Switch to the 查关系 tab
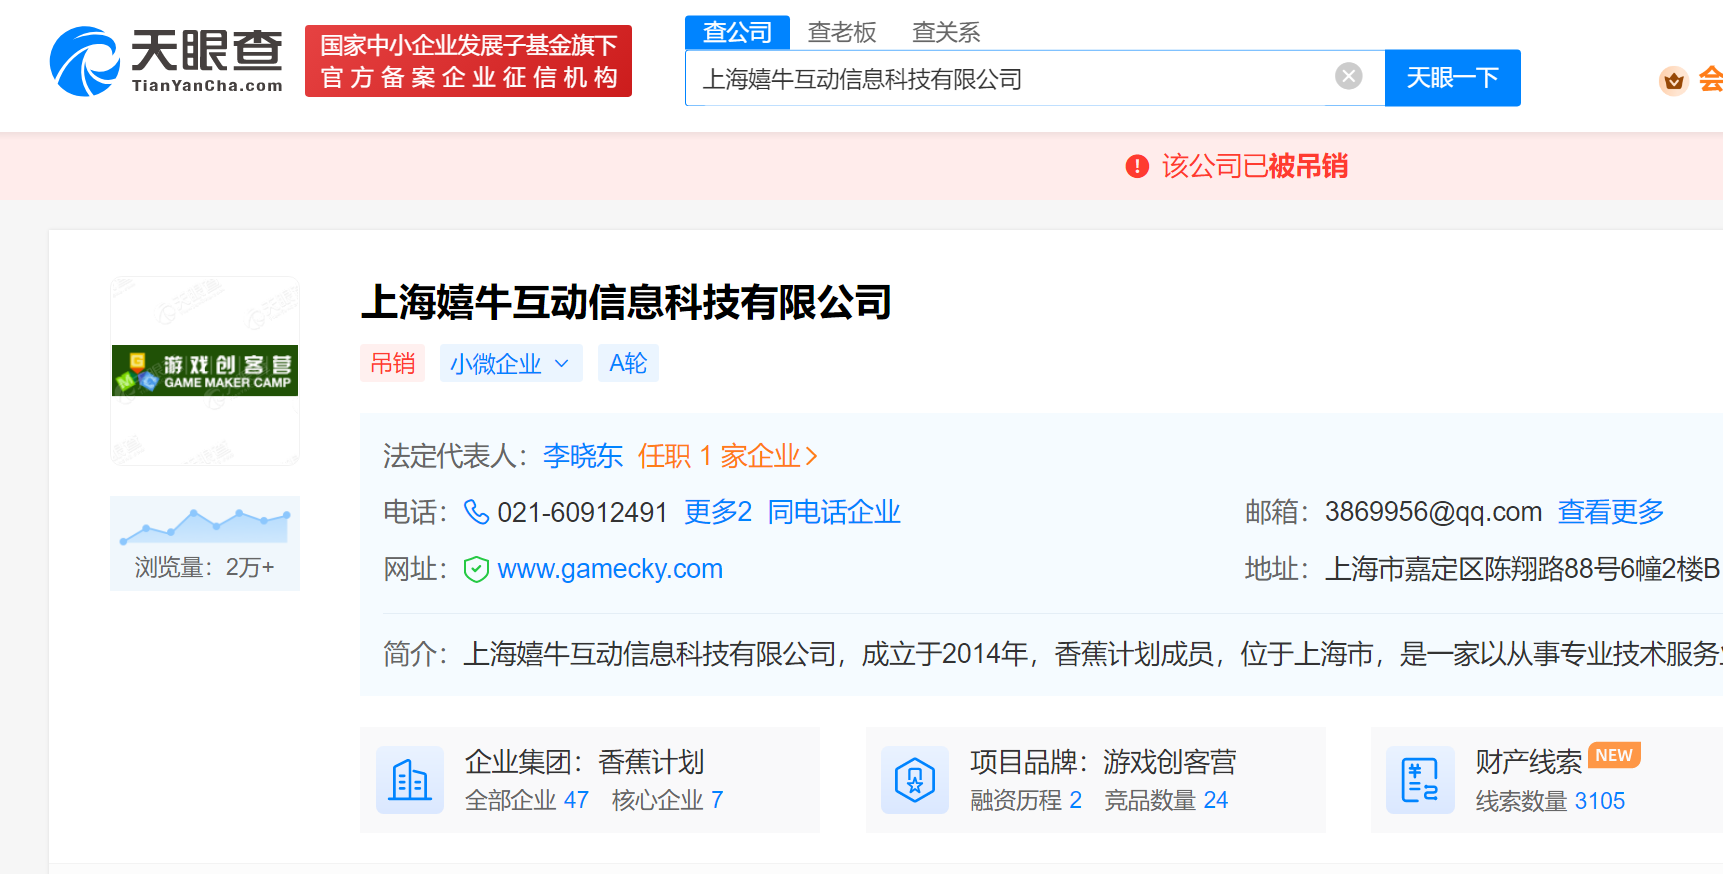Image resolution: width=1723 pixels, height=874 pixels. click(x=946, y=32)
